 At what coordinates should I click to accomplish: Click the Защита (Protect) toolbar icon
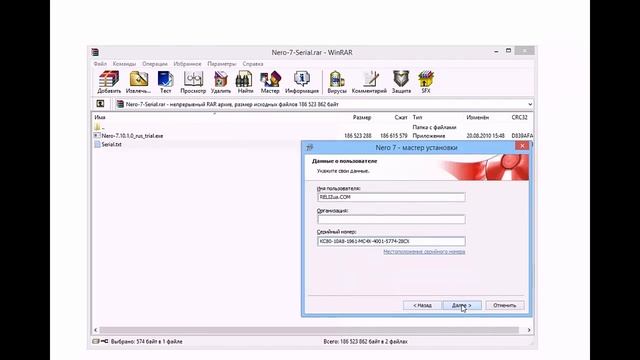click(x=401, y=82)
